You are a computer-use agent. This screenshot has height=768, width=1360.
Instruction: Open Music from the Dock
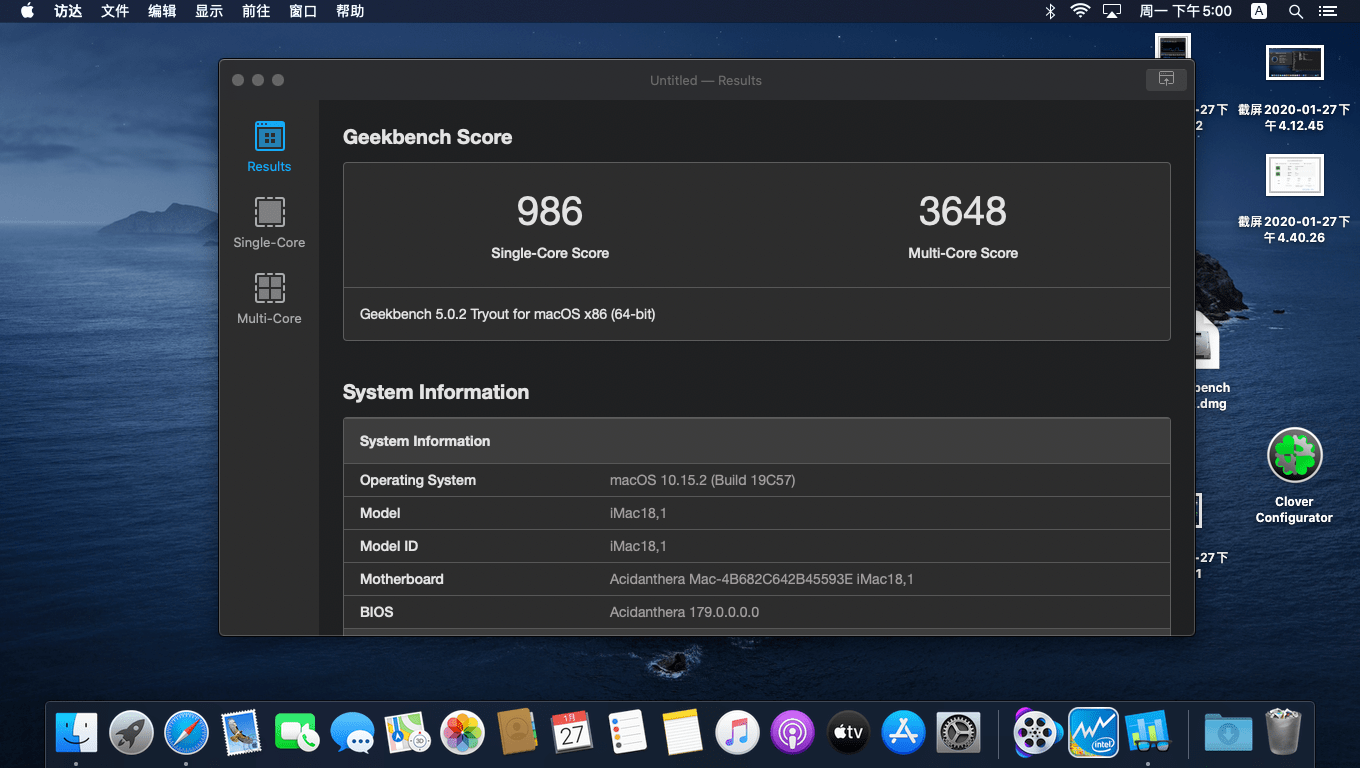coord(738,733)
